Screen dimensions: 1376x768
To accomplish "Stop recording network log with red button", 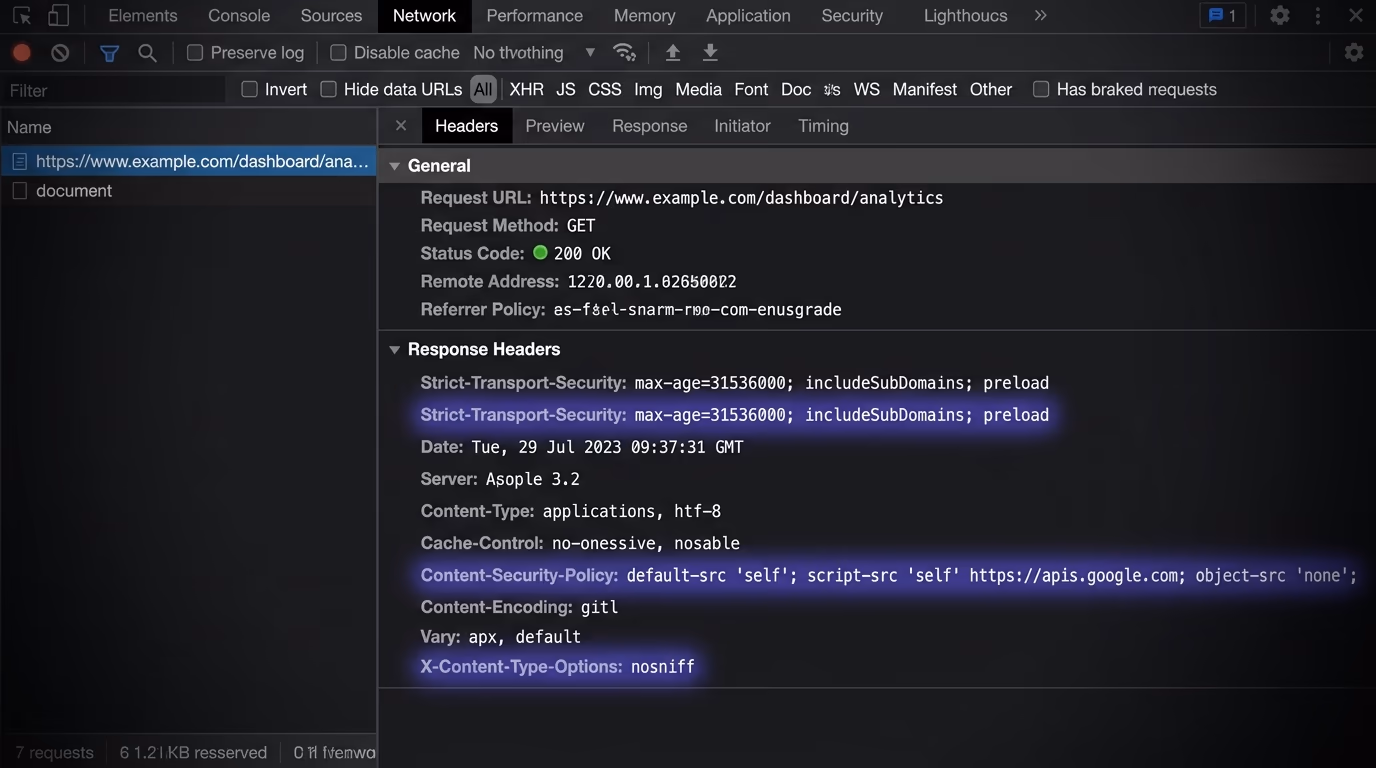I will coord(21,53).
